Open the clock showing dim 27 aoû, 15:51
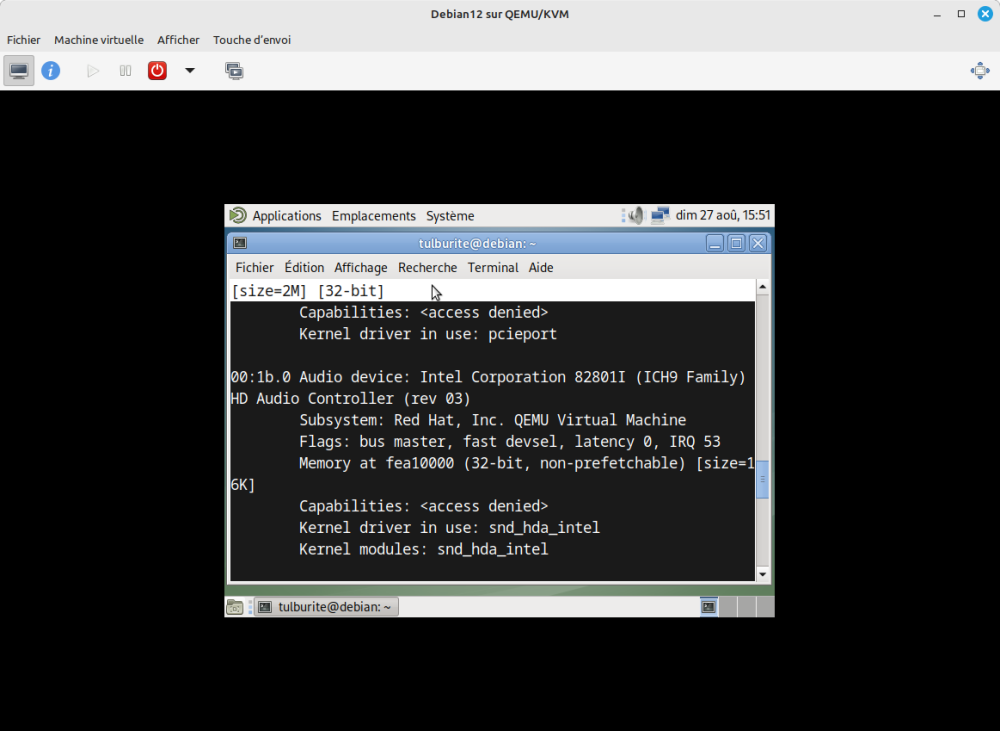The height and width of the screenshot is (731, 1000). pos(723,216)
